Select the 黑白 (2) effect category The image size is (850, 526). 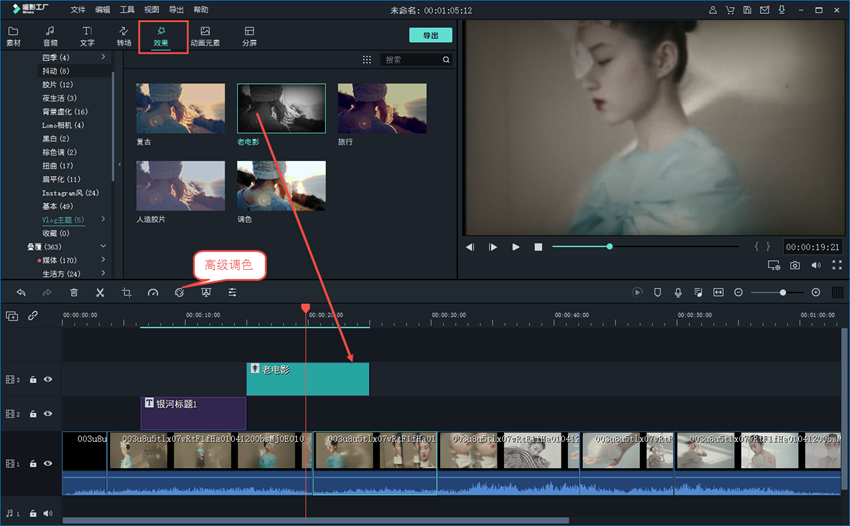pyautogui.click(x=55, y=138)
